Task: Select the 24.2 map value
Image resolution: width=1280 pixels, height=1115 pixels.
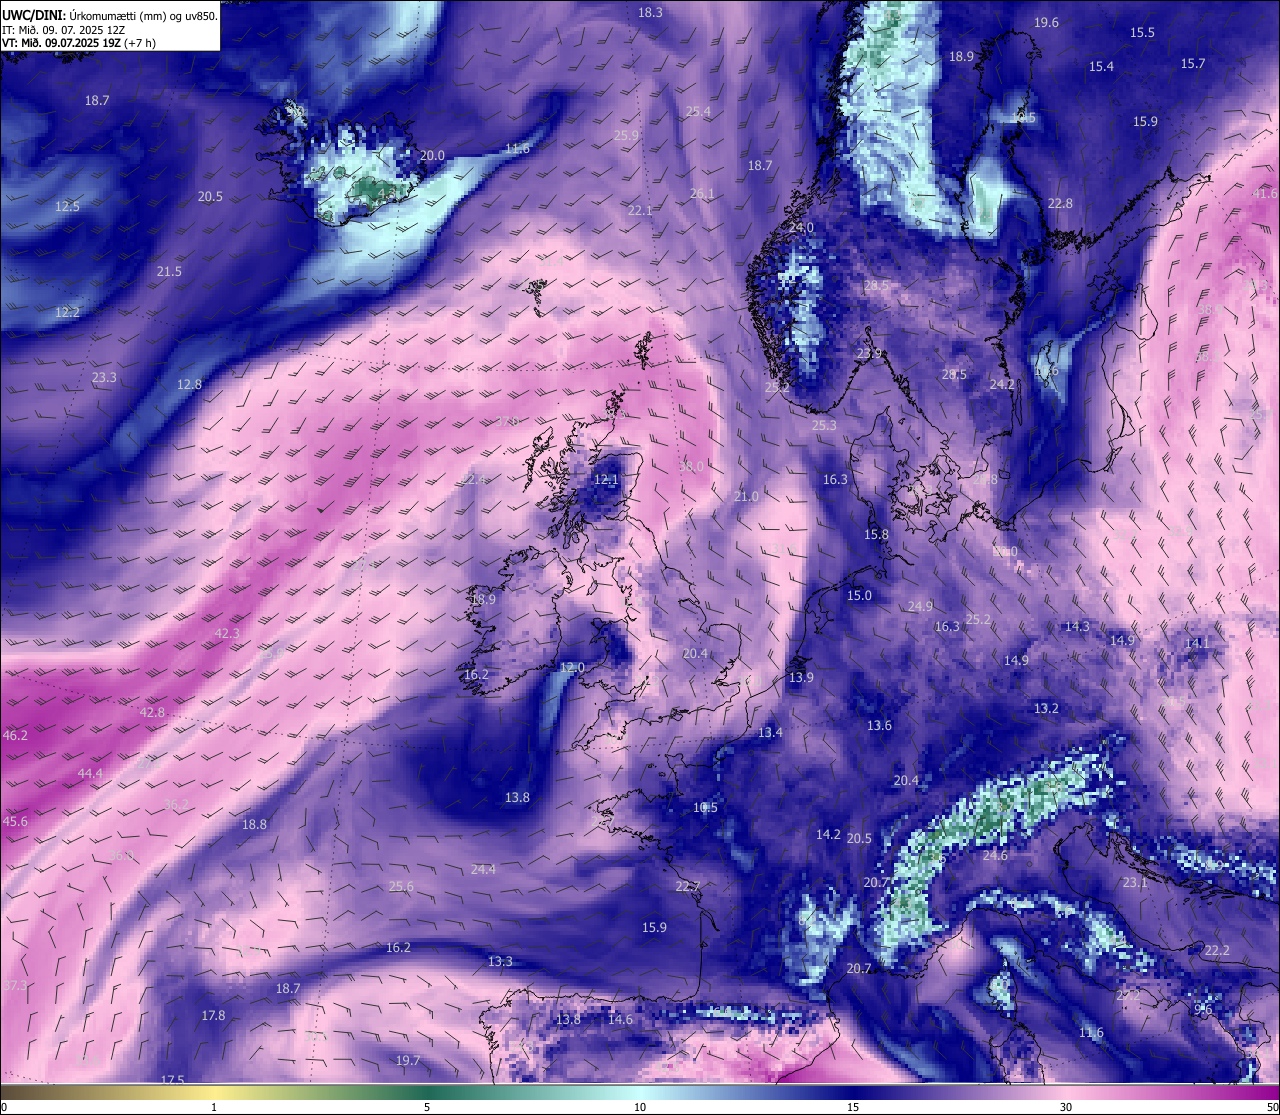Action: (1002, 384)
